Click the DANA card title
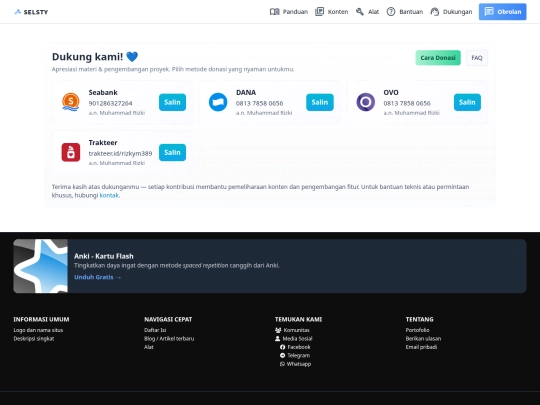This screenshot has height=405, width=540. click(x=246, y=93)
